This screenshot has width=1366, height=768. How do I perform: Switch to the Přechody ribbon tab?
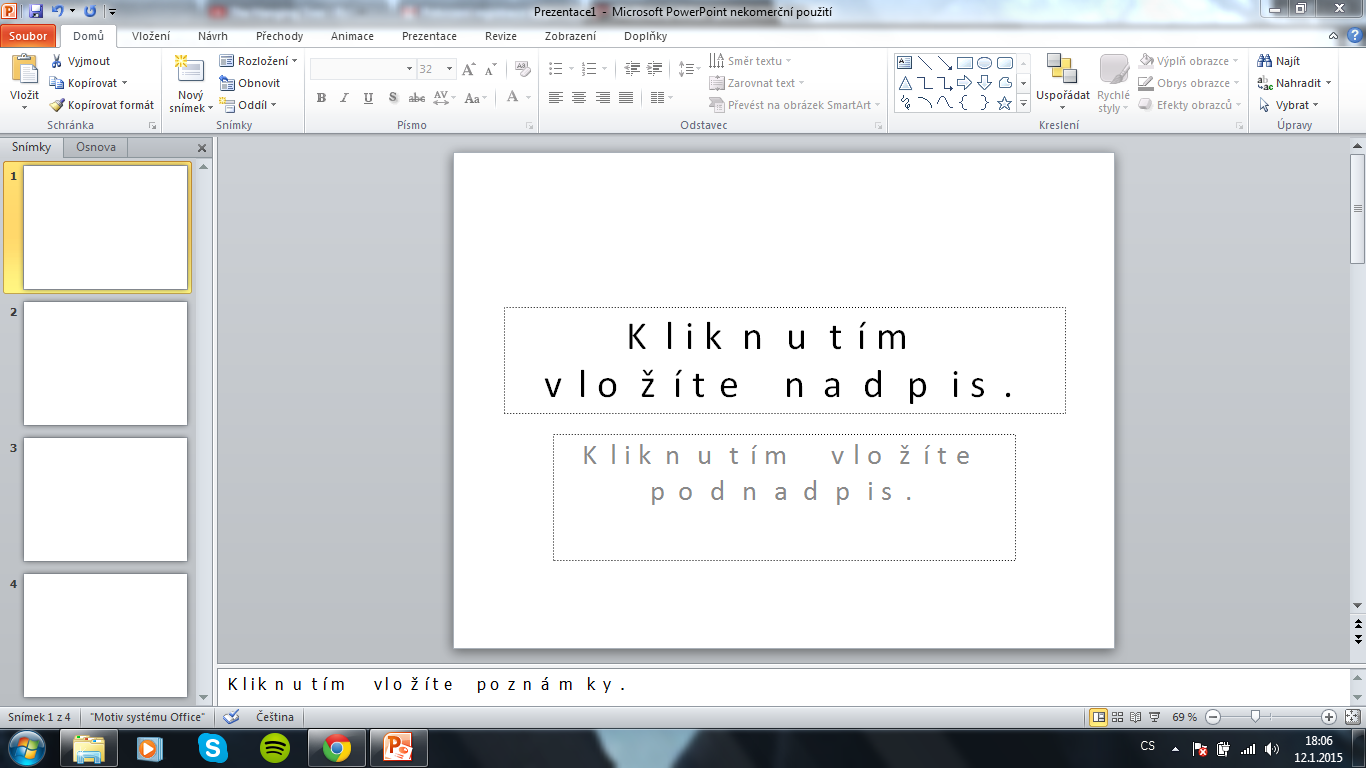(x=279, y=36)
